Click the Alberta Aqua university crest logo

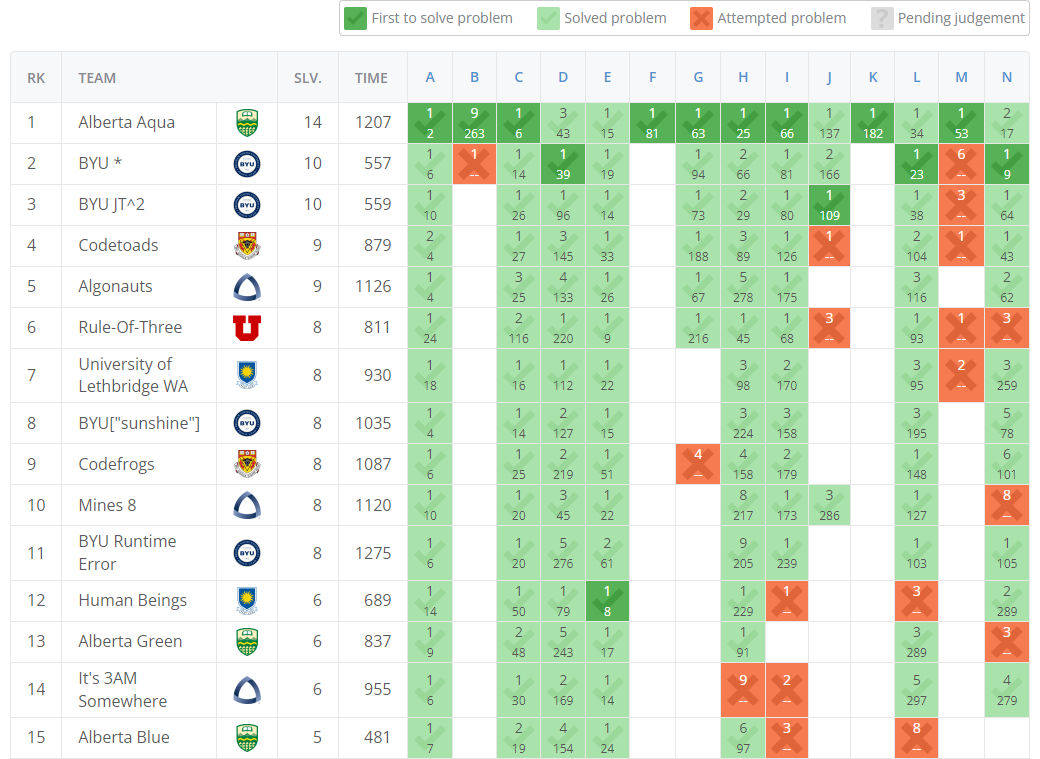[246, 122]
